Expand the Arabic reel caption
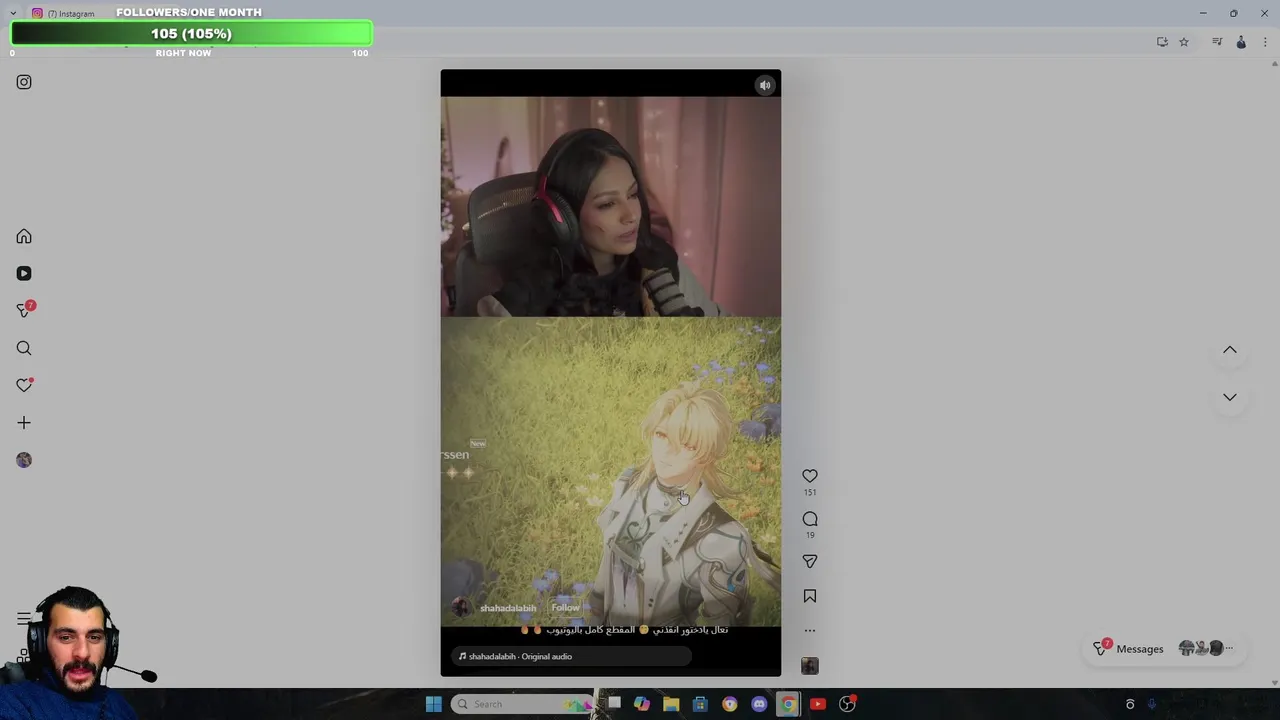This screenshot has width=1280, height=720. [x=624, y=630]
